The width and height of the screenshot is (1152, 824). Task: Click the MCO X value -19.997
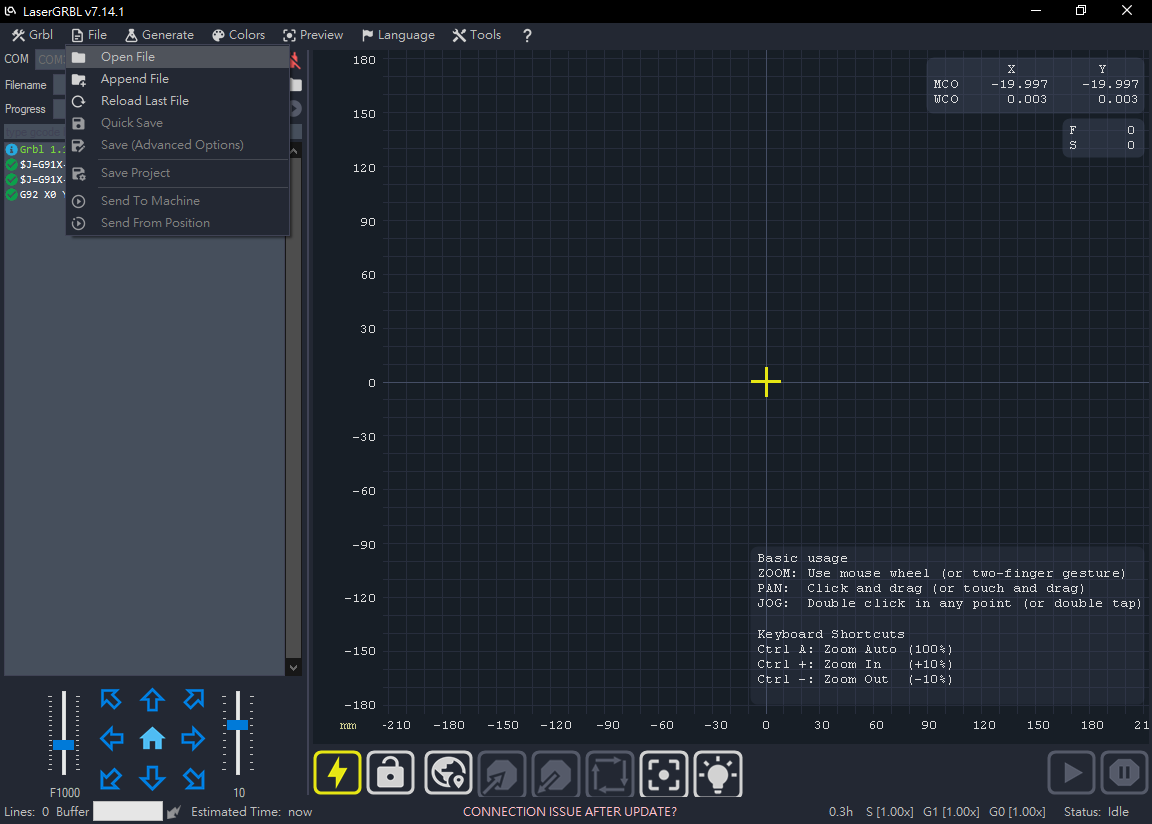point(1019,84)
